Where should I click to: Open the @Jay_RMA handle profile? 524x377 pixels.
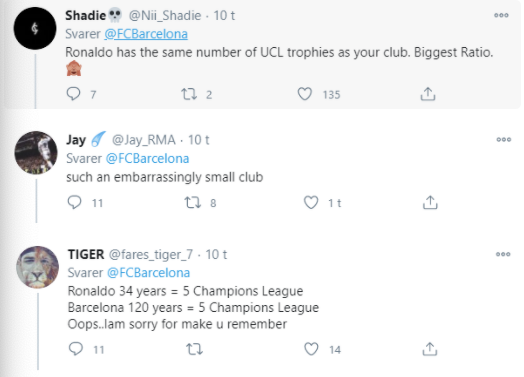[x=144, y=140]
